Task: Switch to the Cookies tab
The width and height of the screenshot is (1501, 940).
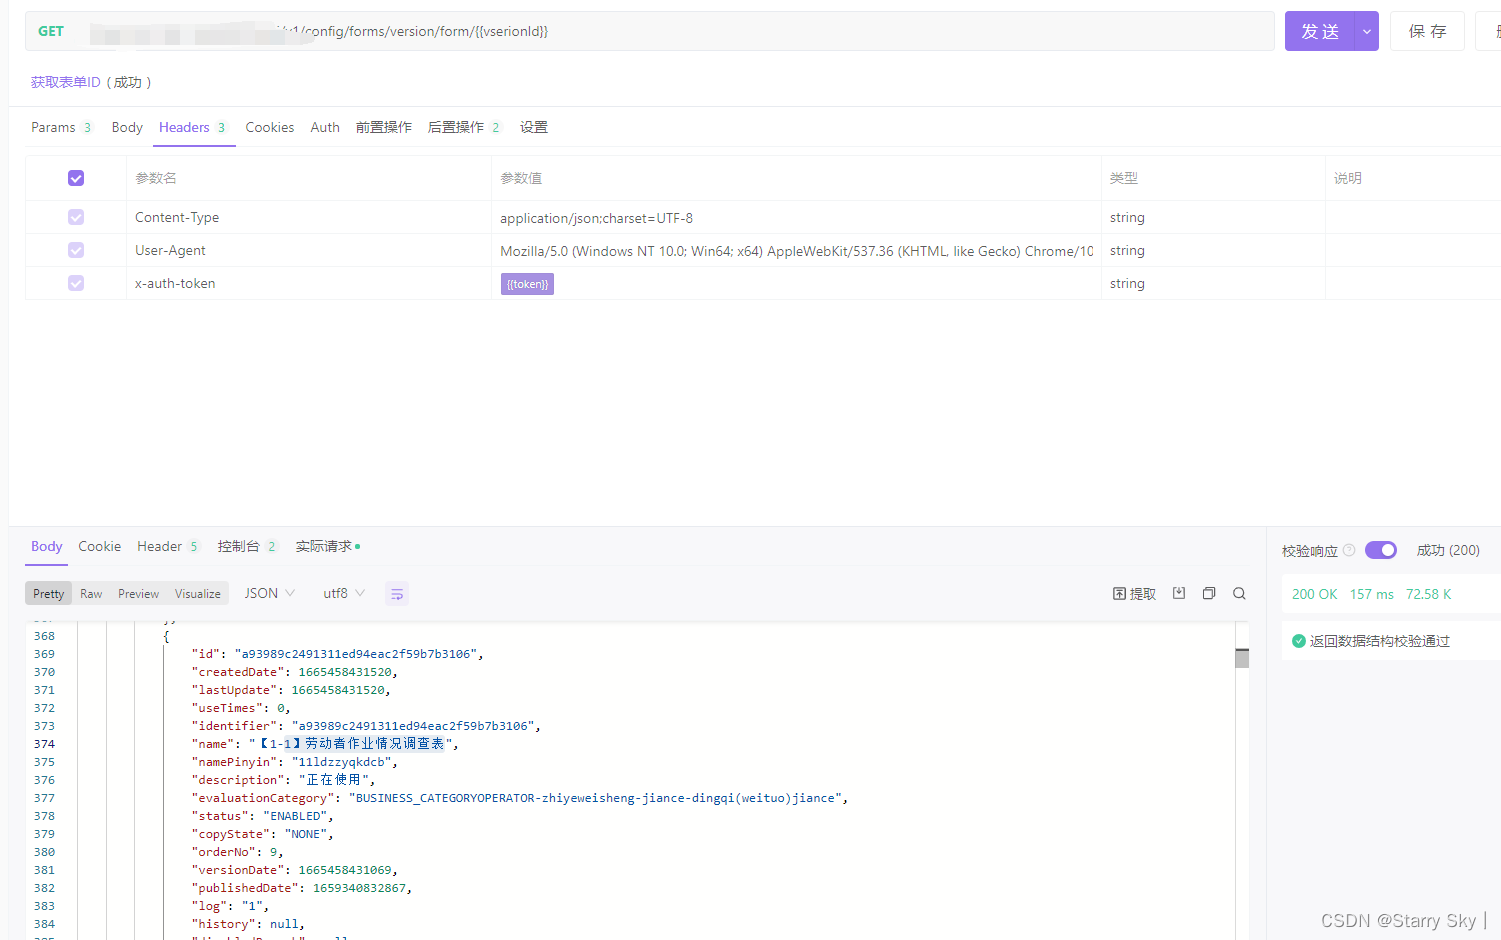Action: click(x=269, y=127)
